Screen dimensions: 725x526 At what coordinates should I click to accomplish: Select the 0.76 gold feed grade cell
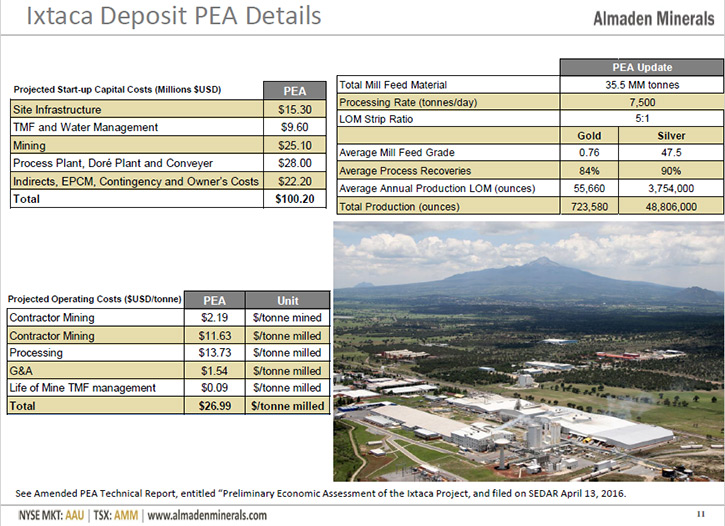[x=589, y=153]
